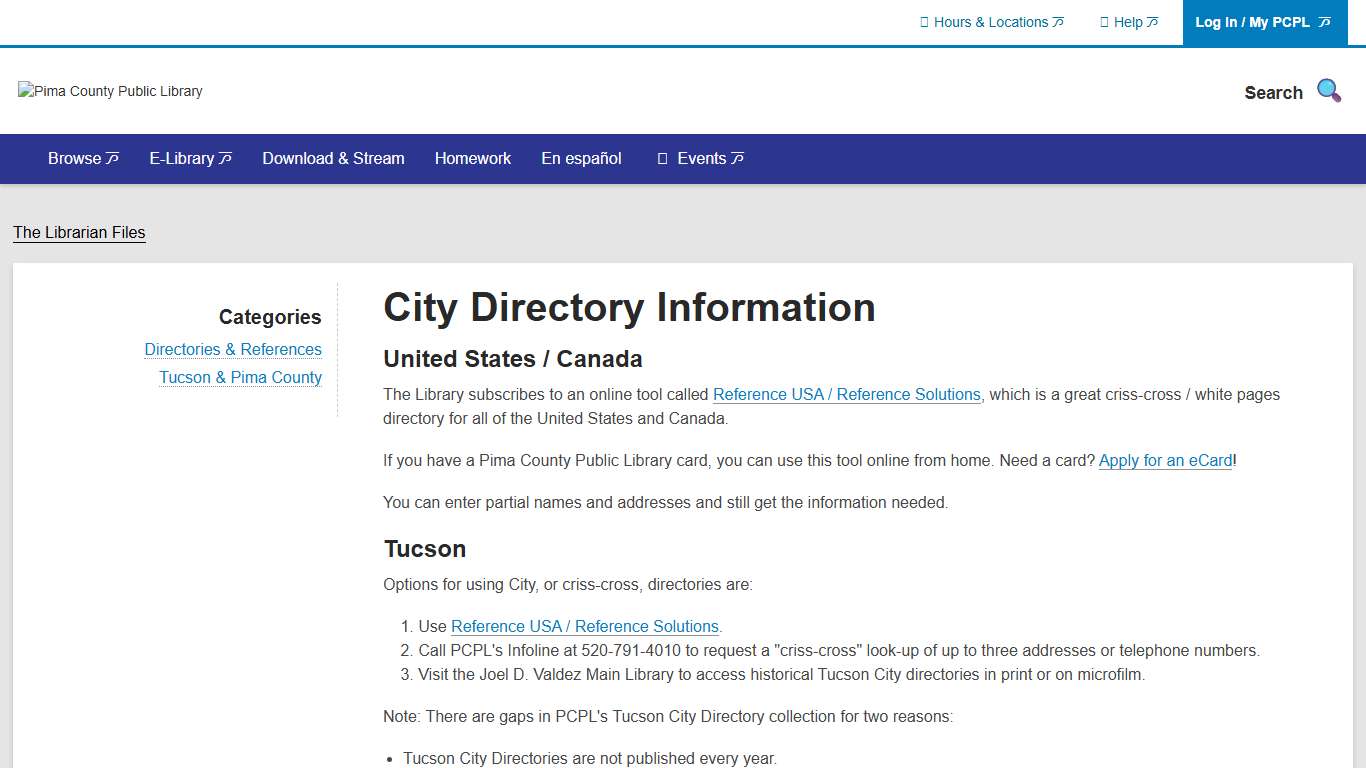The height and width of the screenshot is (768, 1366).
Task: Select the Directories & References category
Action: pyautogui.click(x=233, y=349)
